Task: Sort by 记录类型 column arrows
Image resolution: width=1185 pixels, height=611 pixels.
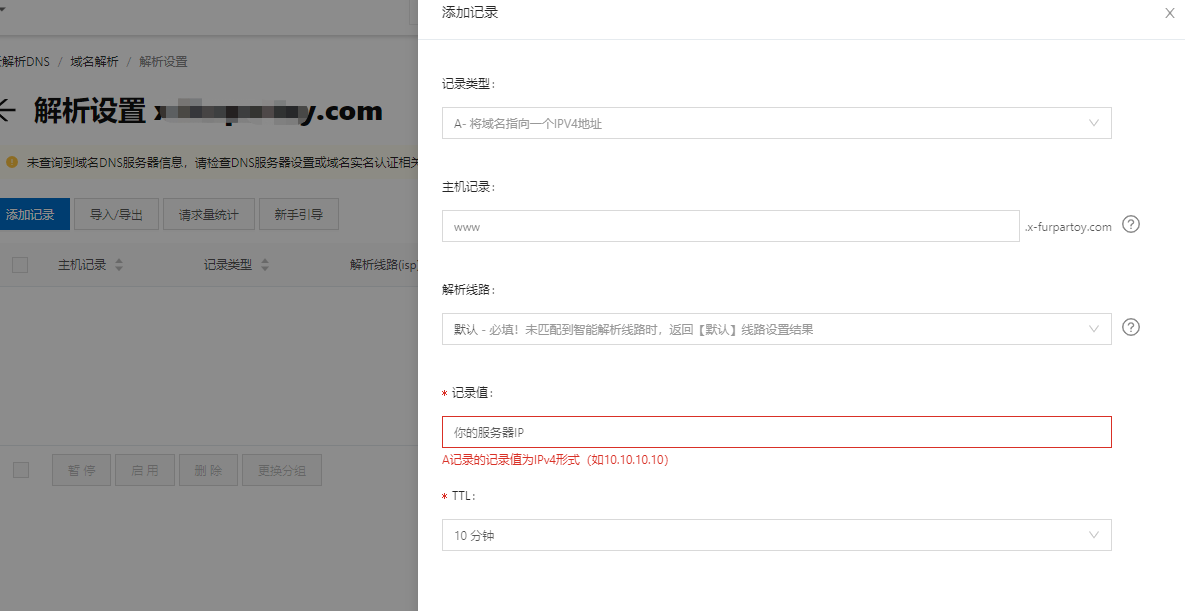Action: pos(265,265)
